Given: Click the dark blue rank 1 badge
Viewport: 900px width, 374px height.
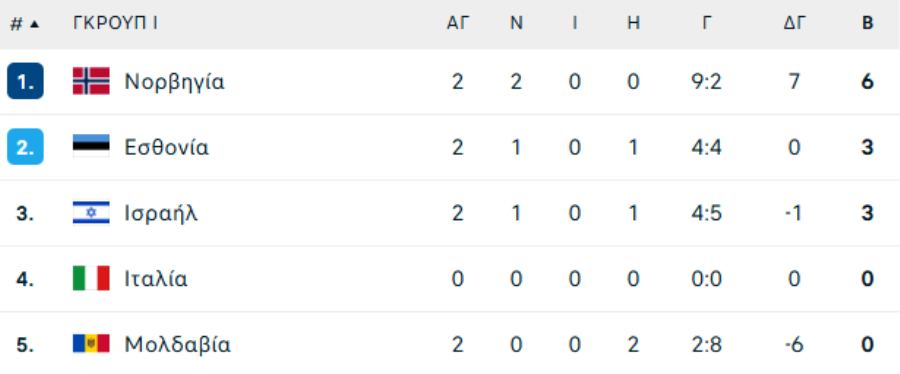Looking at the screenshot, I should click(x=25, y=81).
